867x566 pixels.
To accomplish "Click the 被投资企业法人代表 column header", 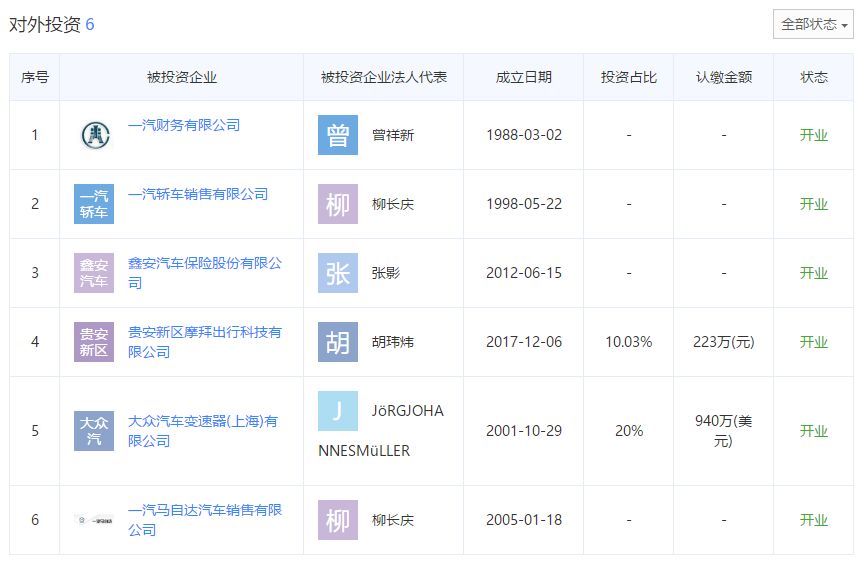I will pos(383,77).
